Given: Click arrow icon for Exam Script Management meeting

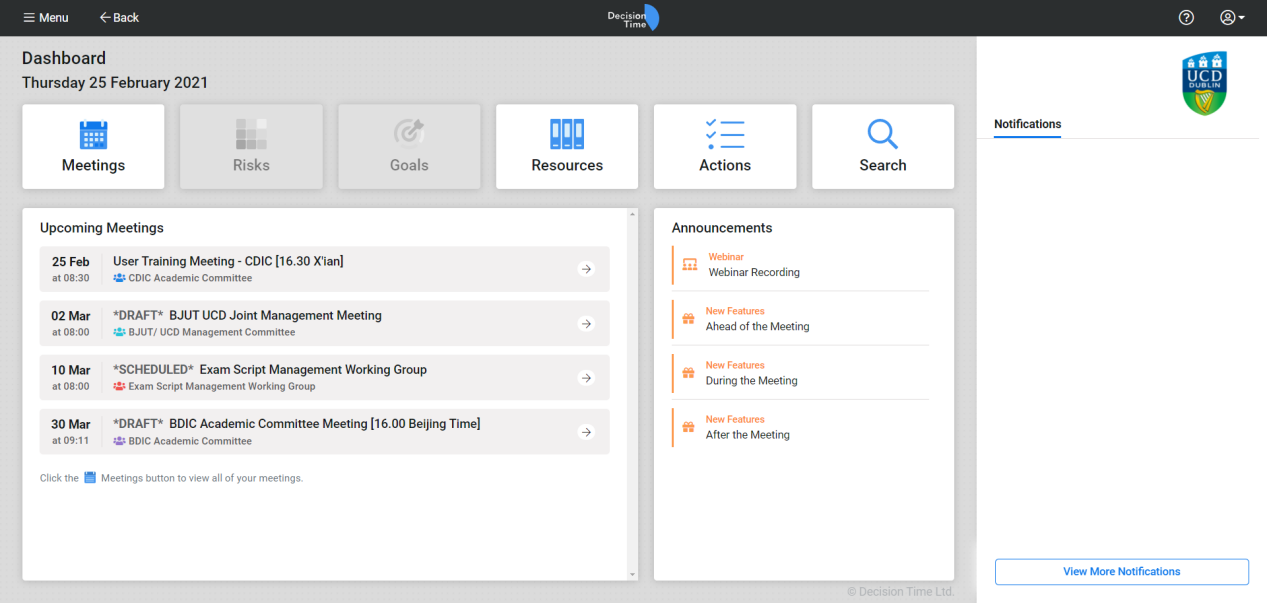Looking at the screenshot, I should point(586,378).
